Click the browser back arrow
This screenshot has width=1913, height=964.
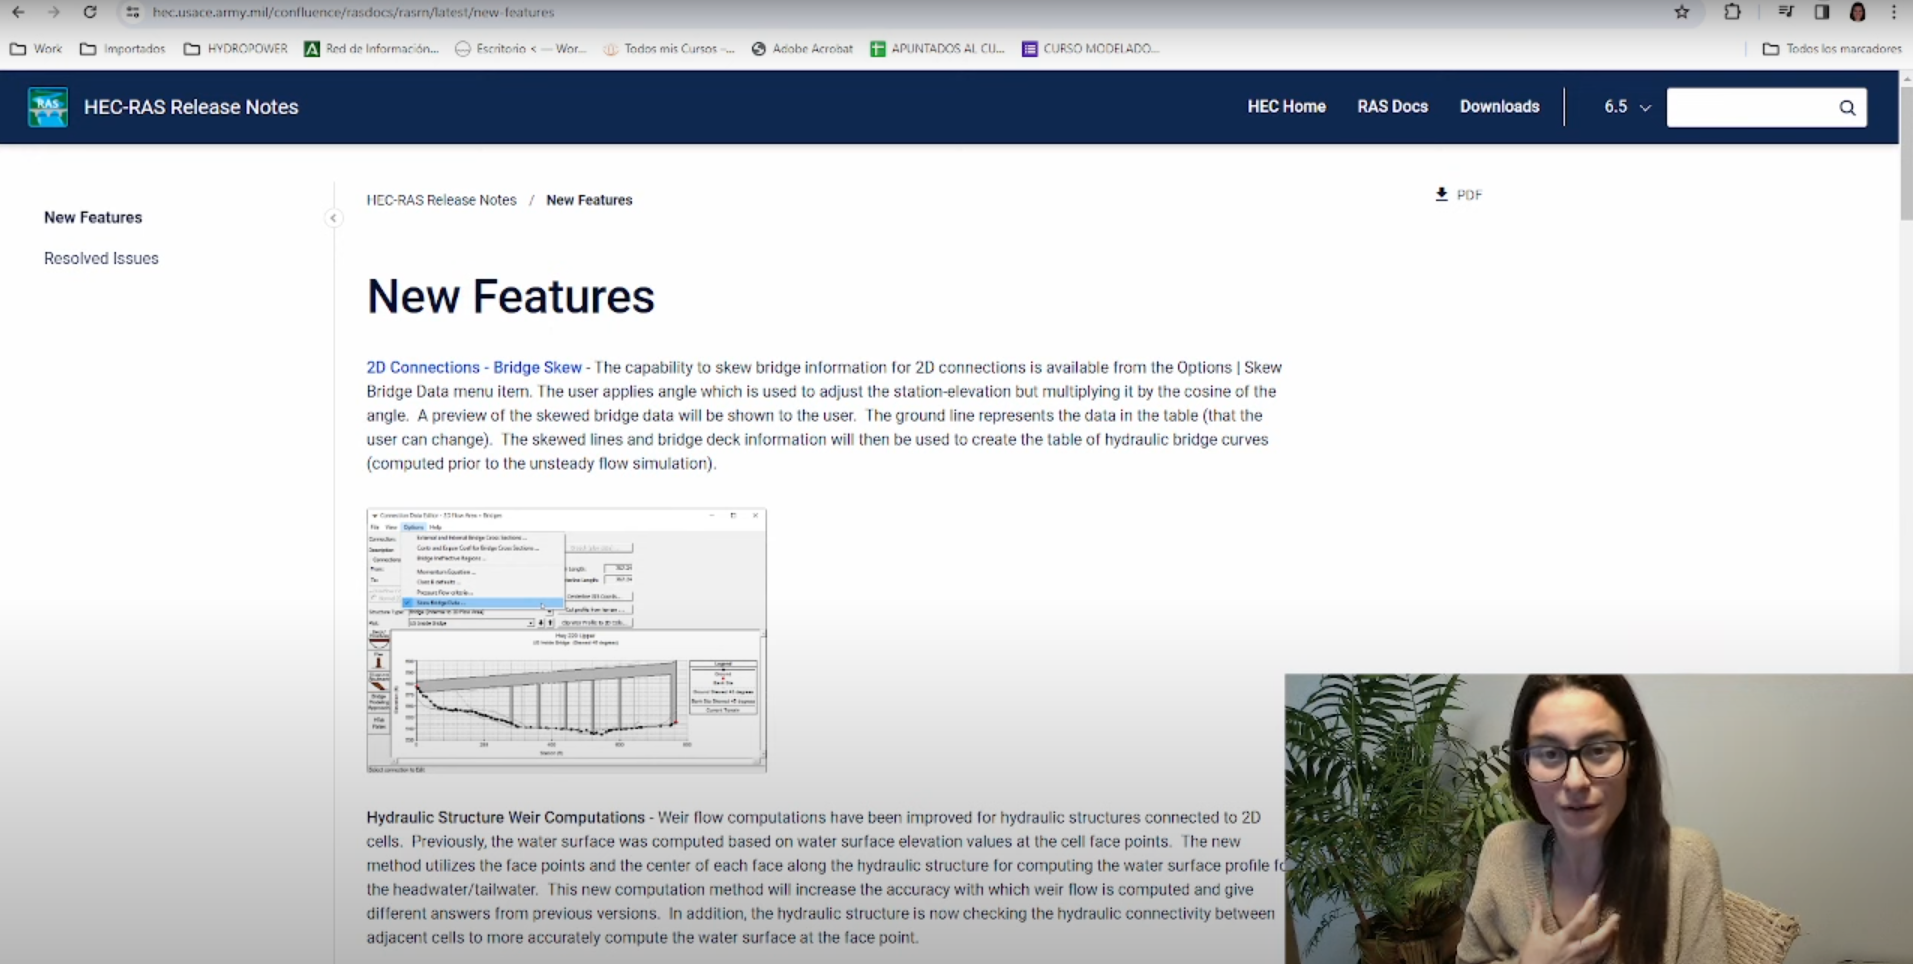[x=18, y=12]
